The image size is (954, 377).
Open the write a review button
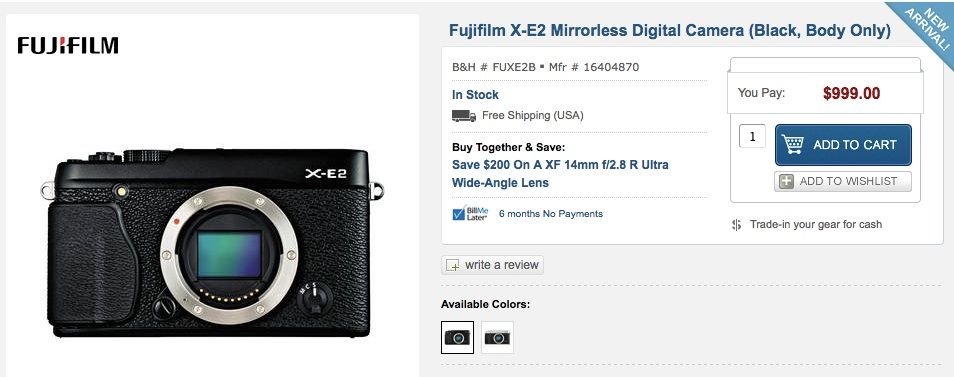(x=492, y=265)
